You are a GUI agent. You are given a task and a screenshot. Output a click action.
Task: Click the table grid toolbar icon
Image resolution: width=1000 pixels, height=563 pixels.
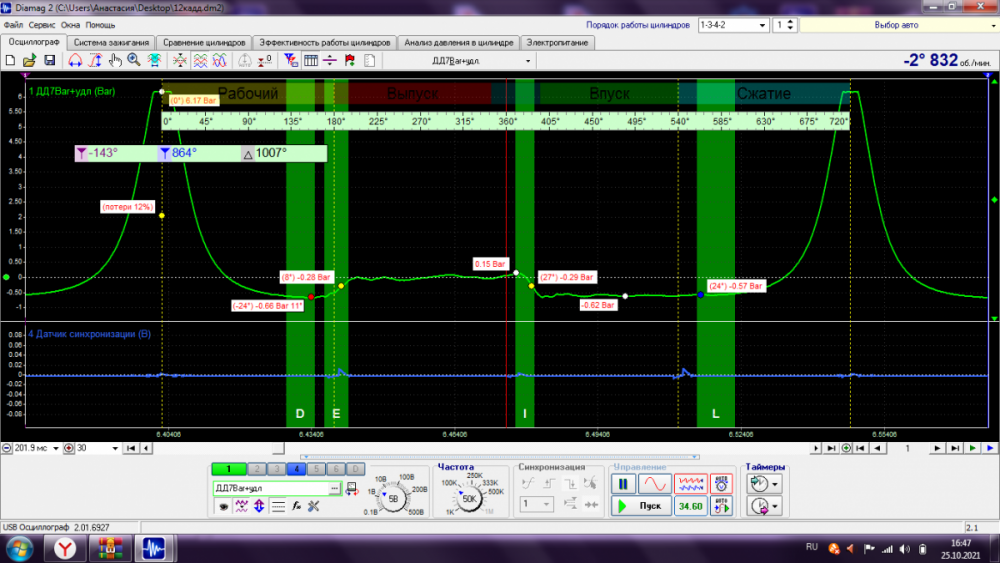pyautogui.click(x=311, y=61)
